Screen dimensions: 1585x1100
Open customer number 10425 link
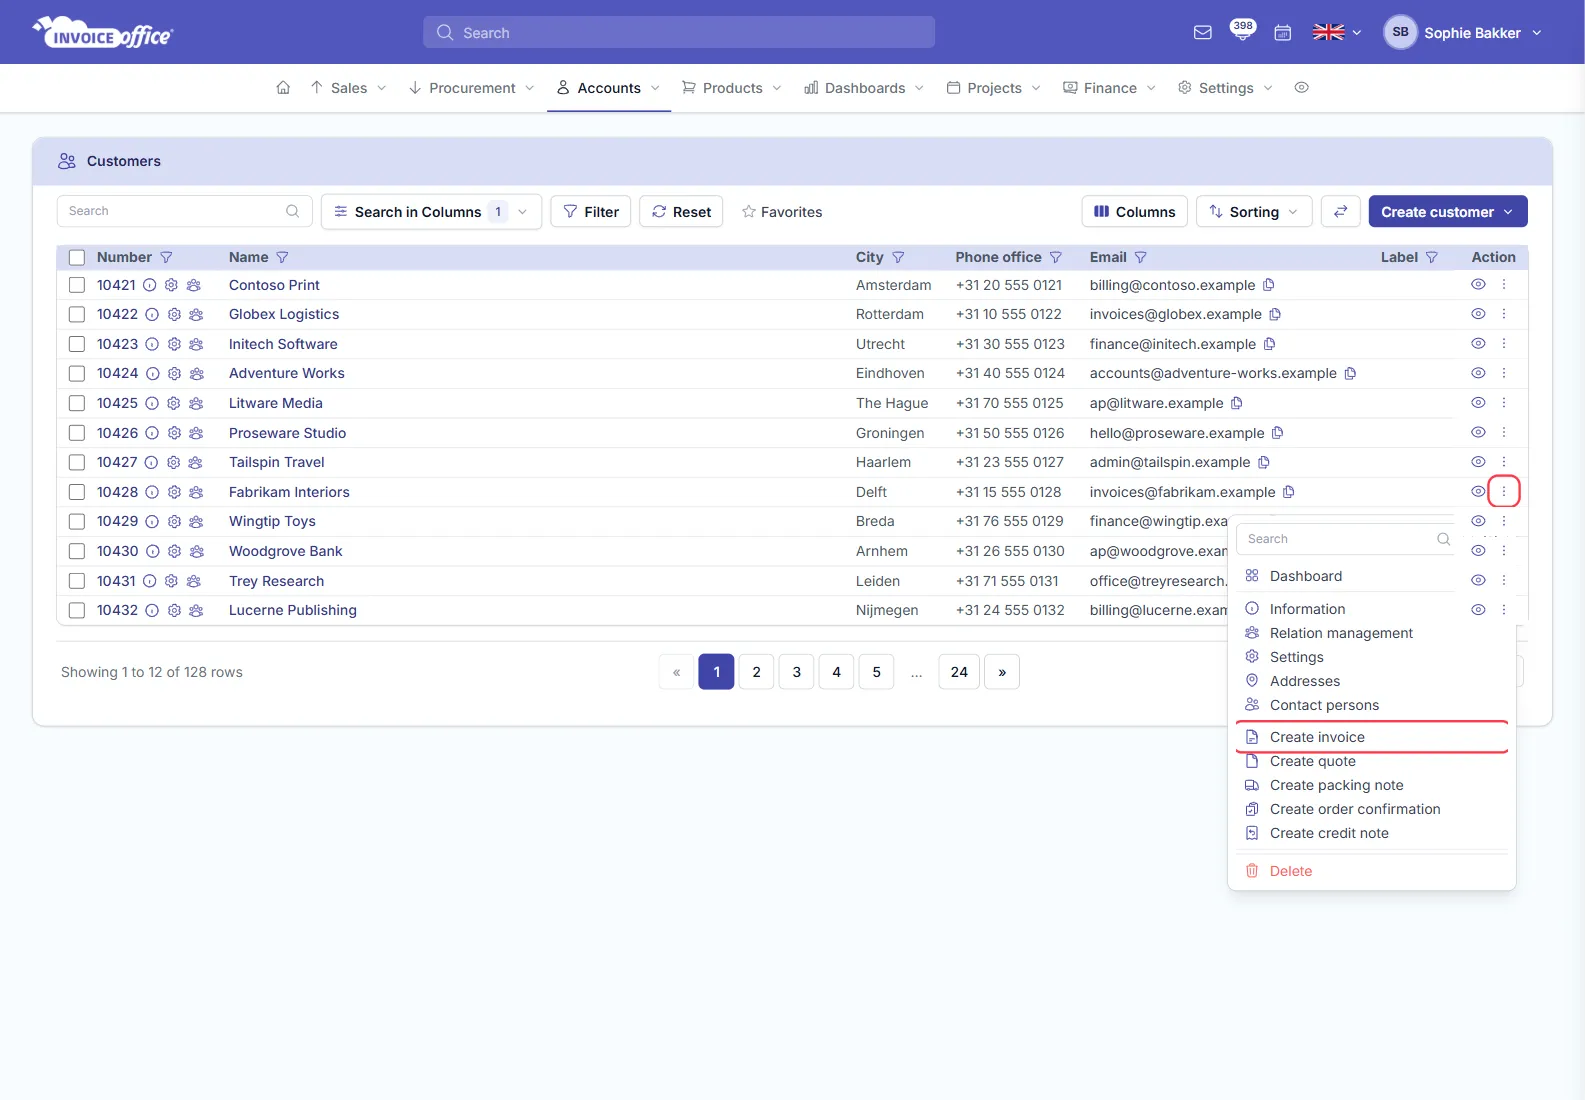117,403
